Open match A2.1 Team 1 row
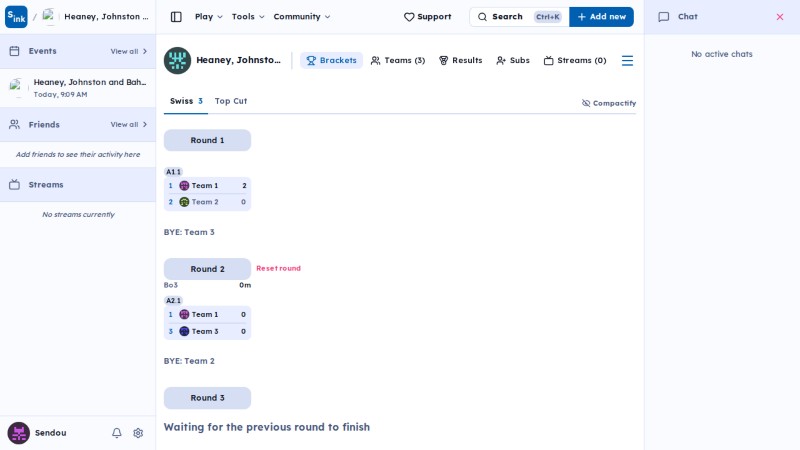The width and height of the screenshot is (800, 450). (x=207, y=315)
